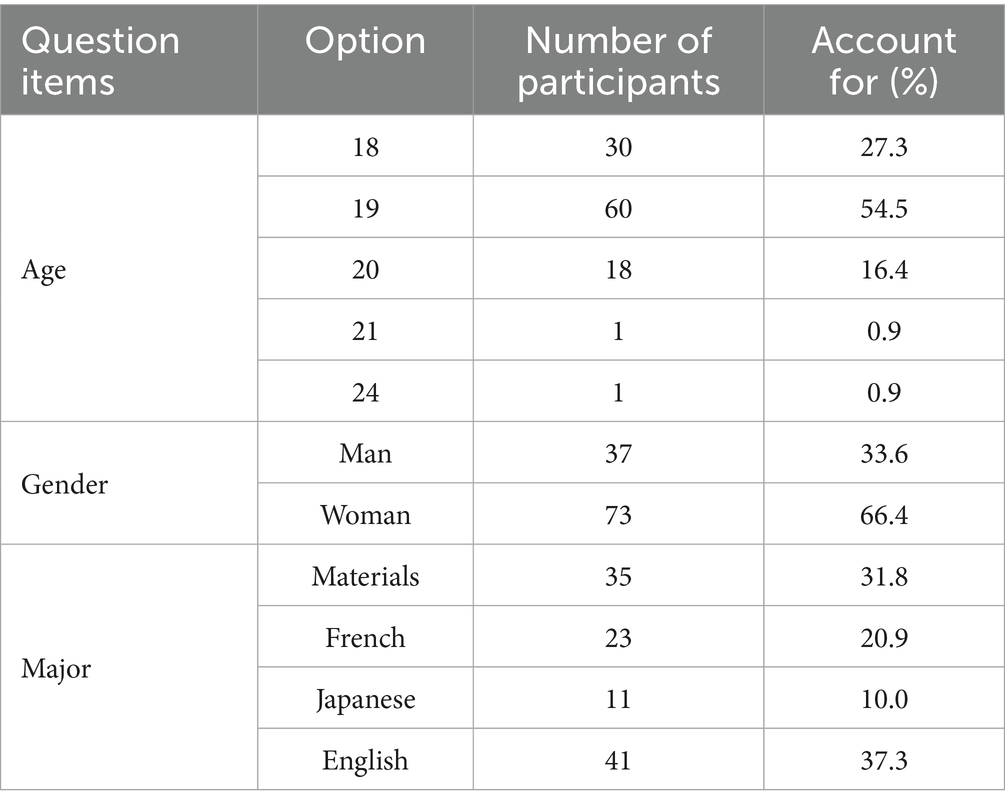Image resolution: width=1005 pixels, height=808 pixels.
Task: Click the 'Japanese' major cell
Action: point(365,698)
